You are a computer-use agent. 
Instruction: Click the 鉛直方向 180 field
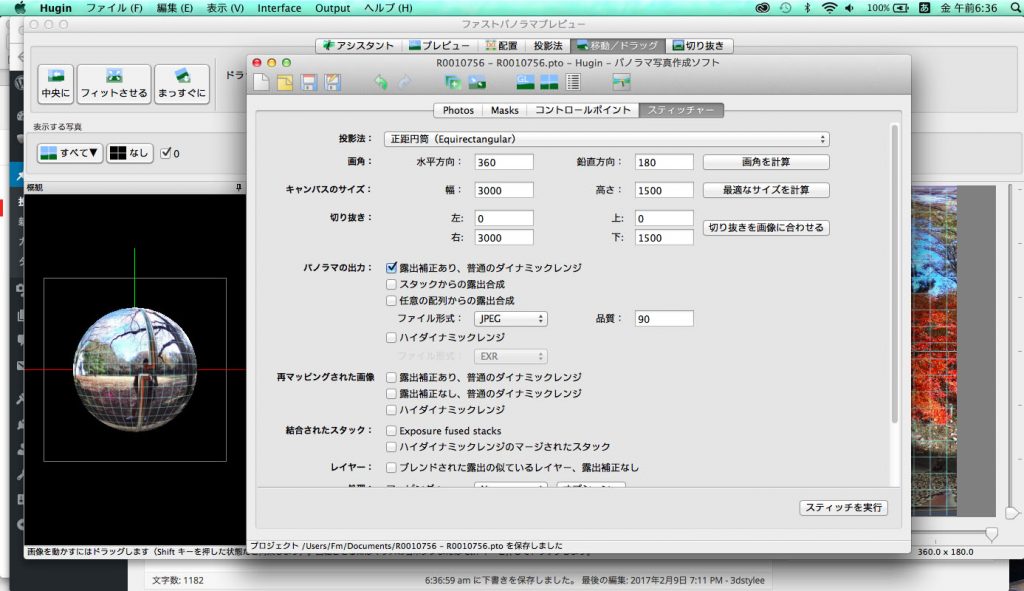pyautogui.click(x=664, y=162)
